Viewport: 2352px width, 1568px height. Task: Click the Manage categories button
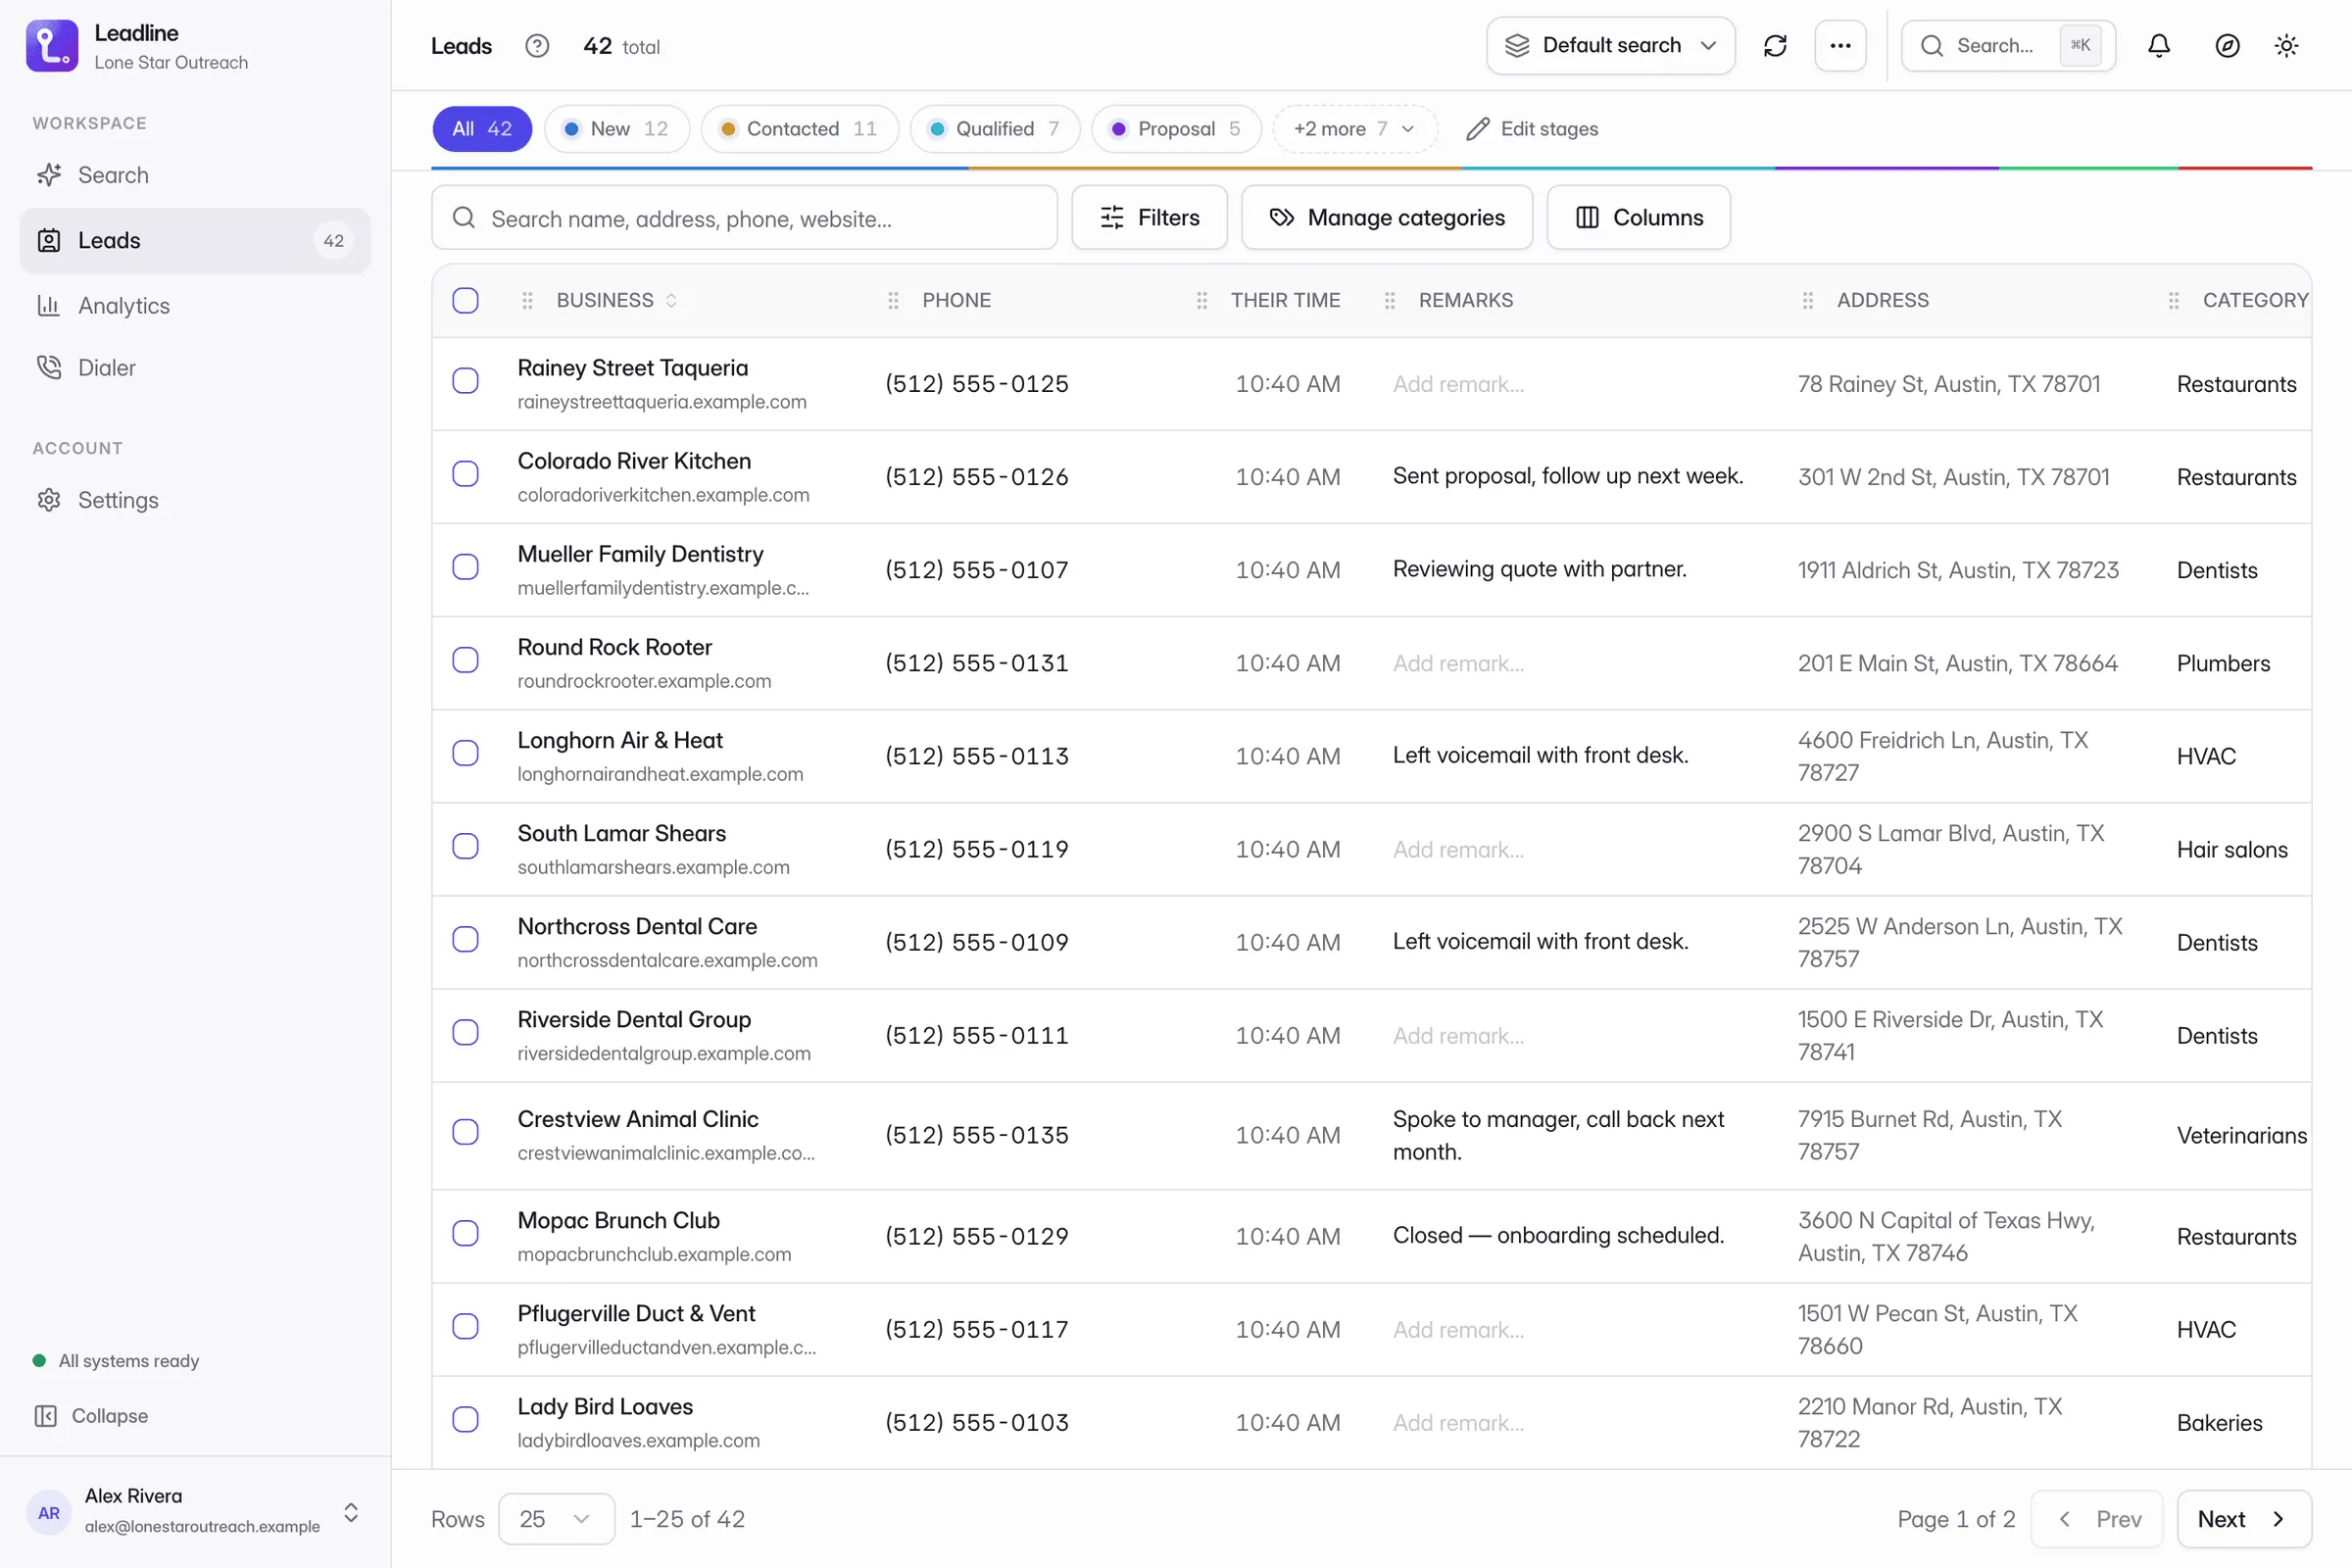1387,217
